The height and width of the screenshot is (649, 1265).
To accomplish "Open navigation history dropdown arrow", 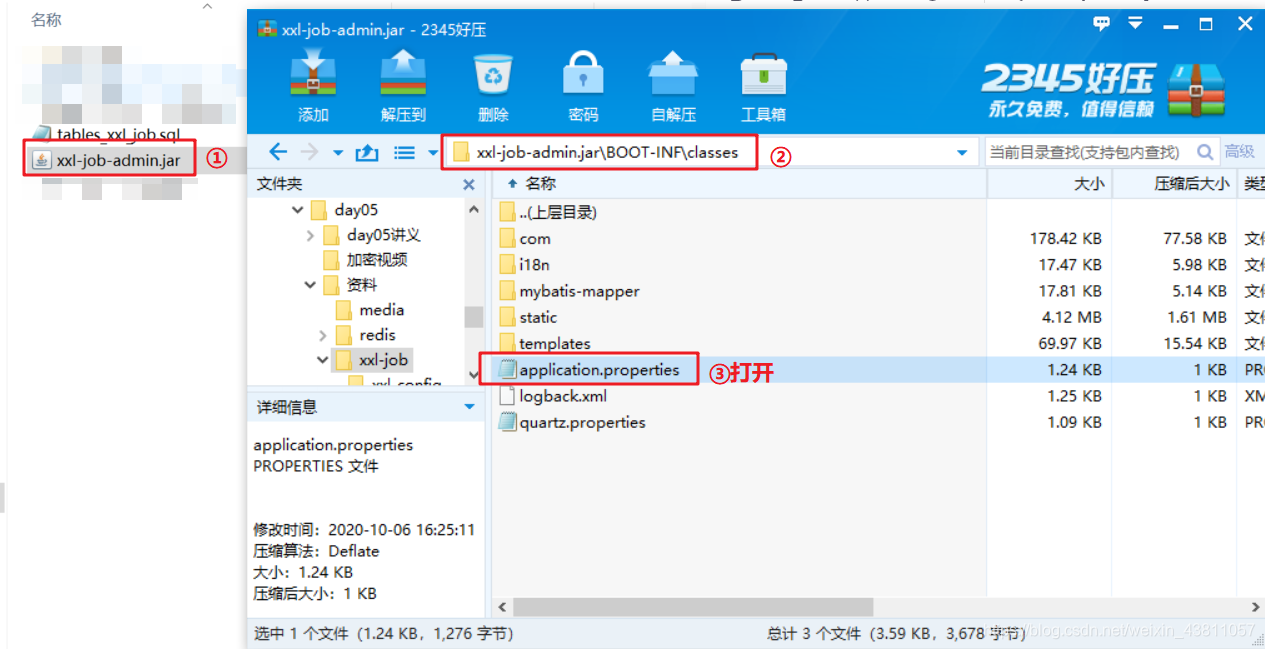I will point(338,153).
